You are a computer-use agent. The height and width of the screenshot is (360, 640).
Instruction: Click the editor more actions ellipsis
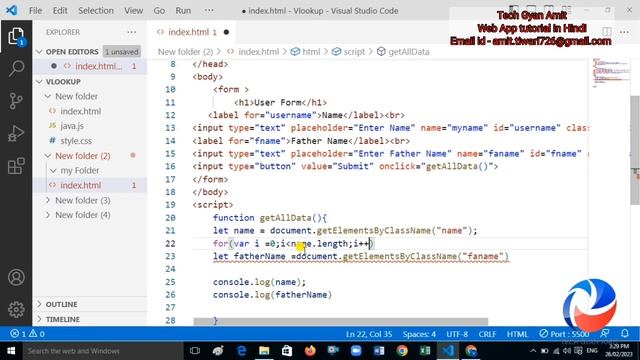point(624,32)
